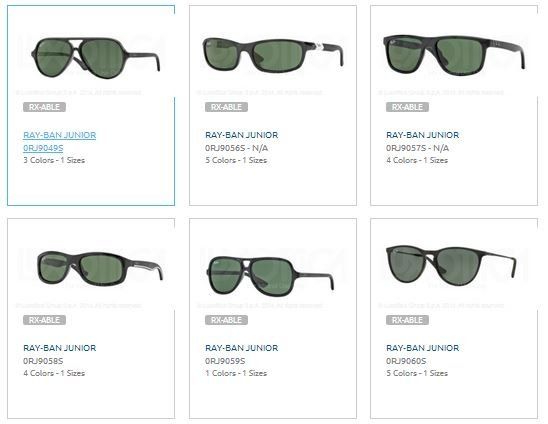548x424 pixels.
Task: Click the RX-ABLE badge on 0RJ9049S
Action: [44, 107]
